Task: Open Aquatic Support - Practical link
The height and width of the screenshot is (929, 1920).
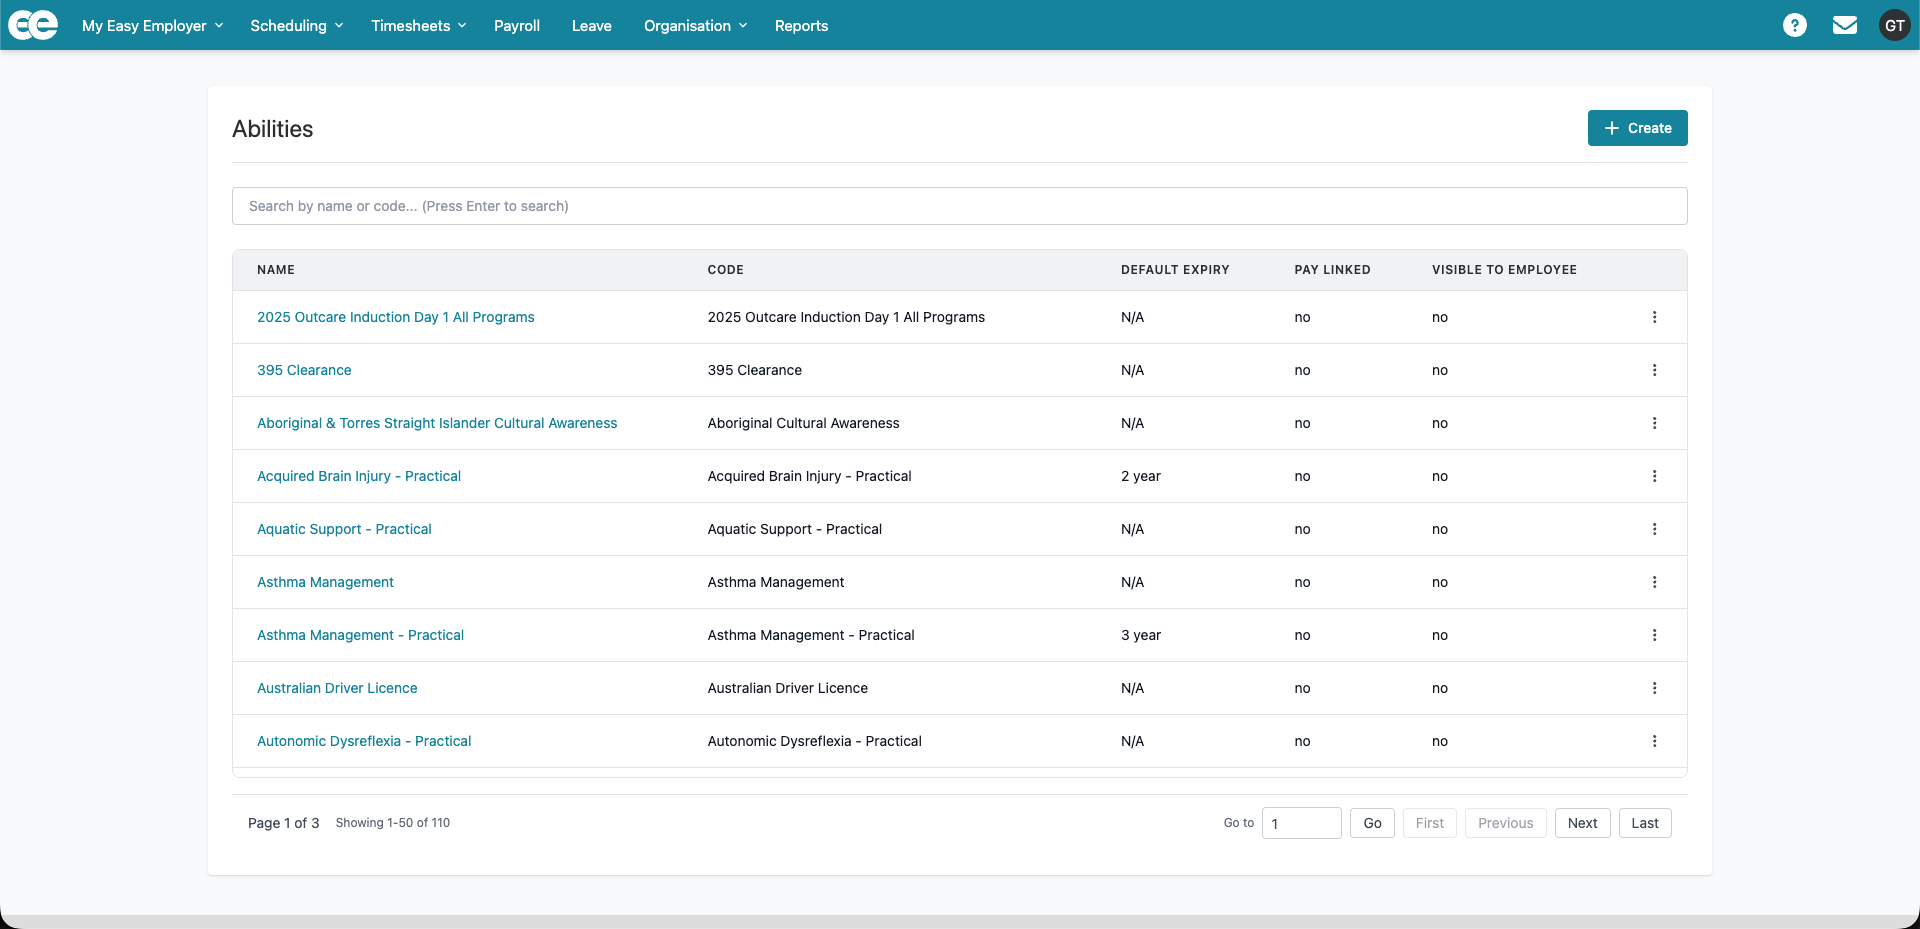Action: 344,529
